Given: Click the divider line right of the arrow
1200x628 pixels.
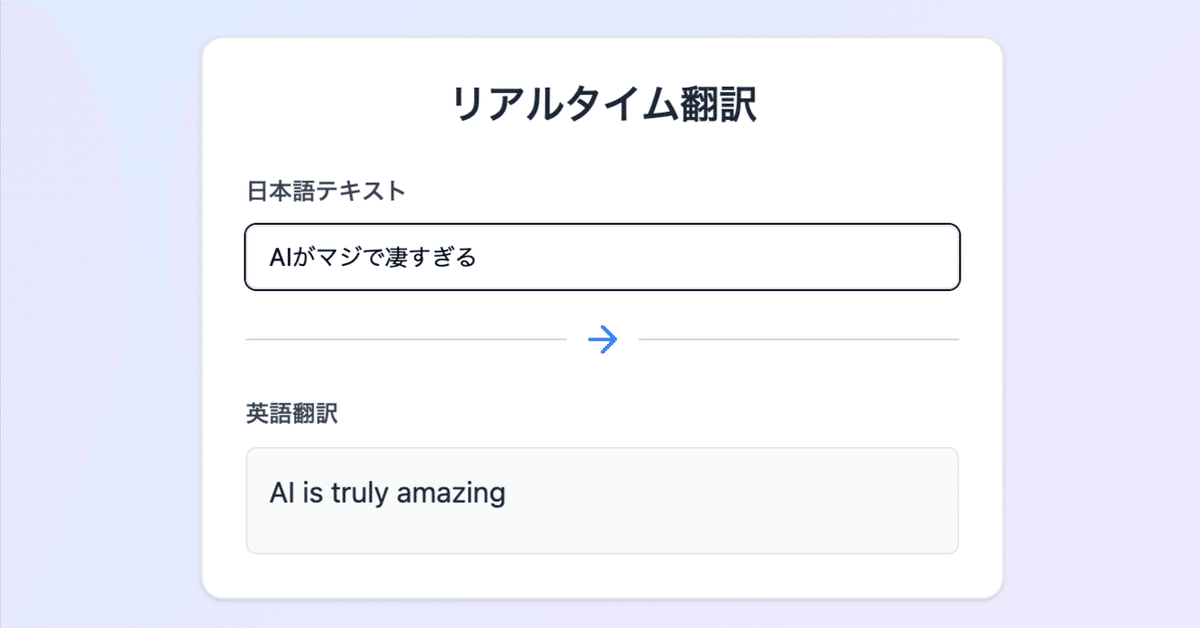Looking at the screenshot, I should tap(798, 340).
